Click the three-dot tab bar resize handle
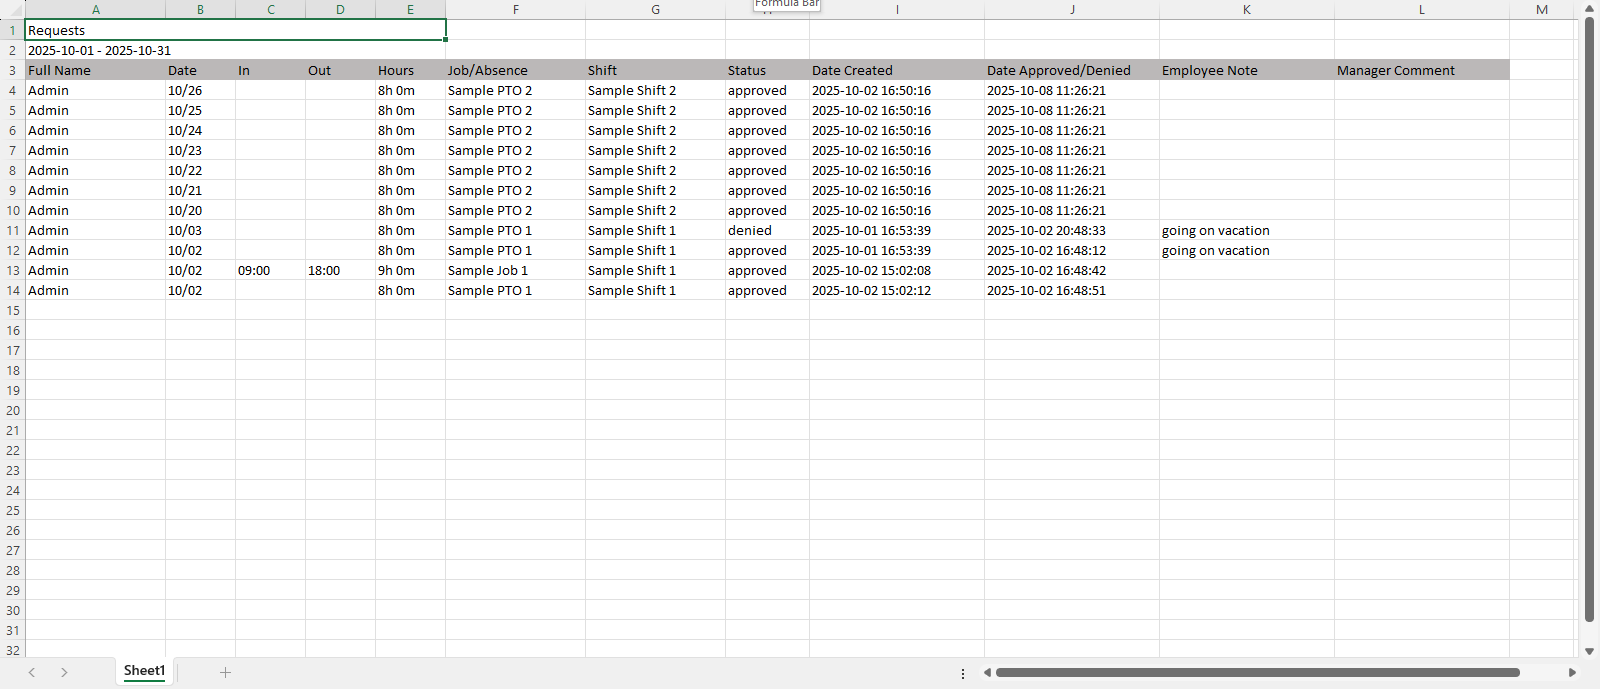The image size is (1600, 689). tap(963, 673)
